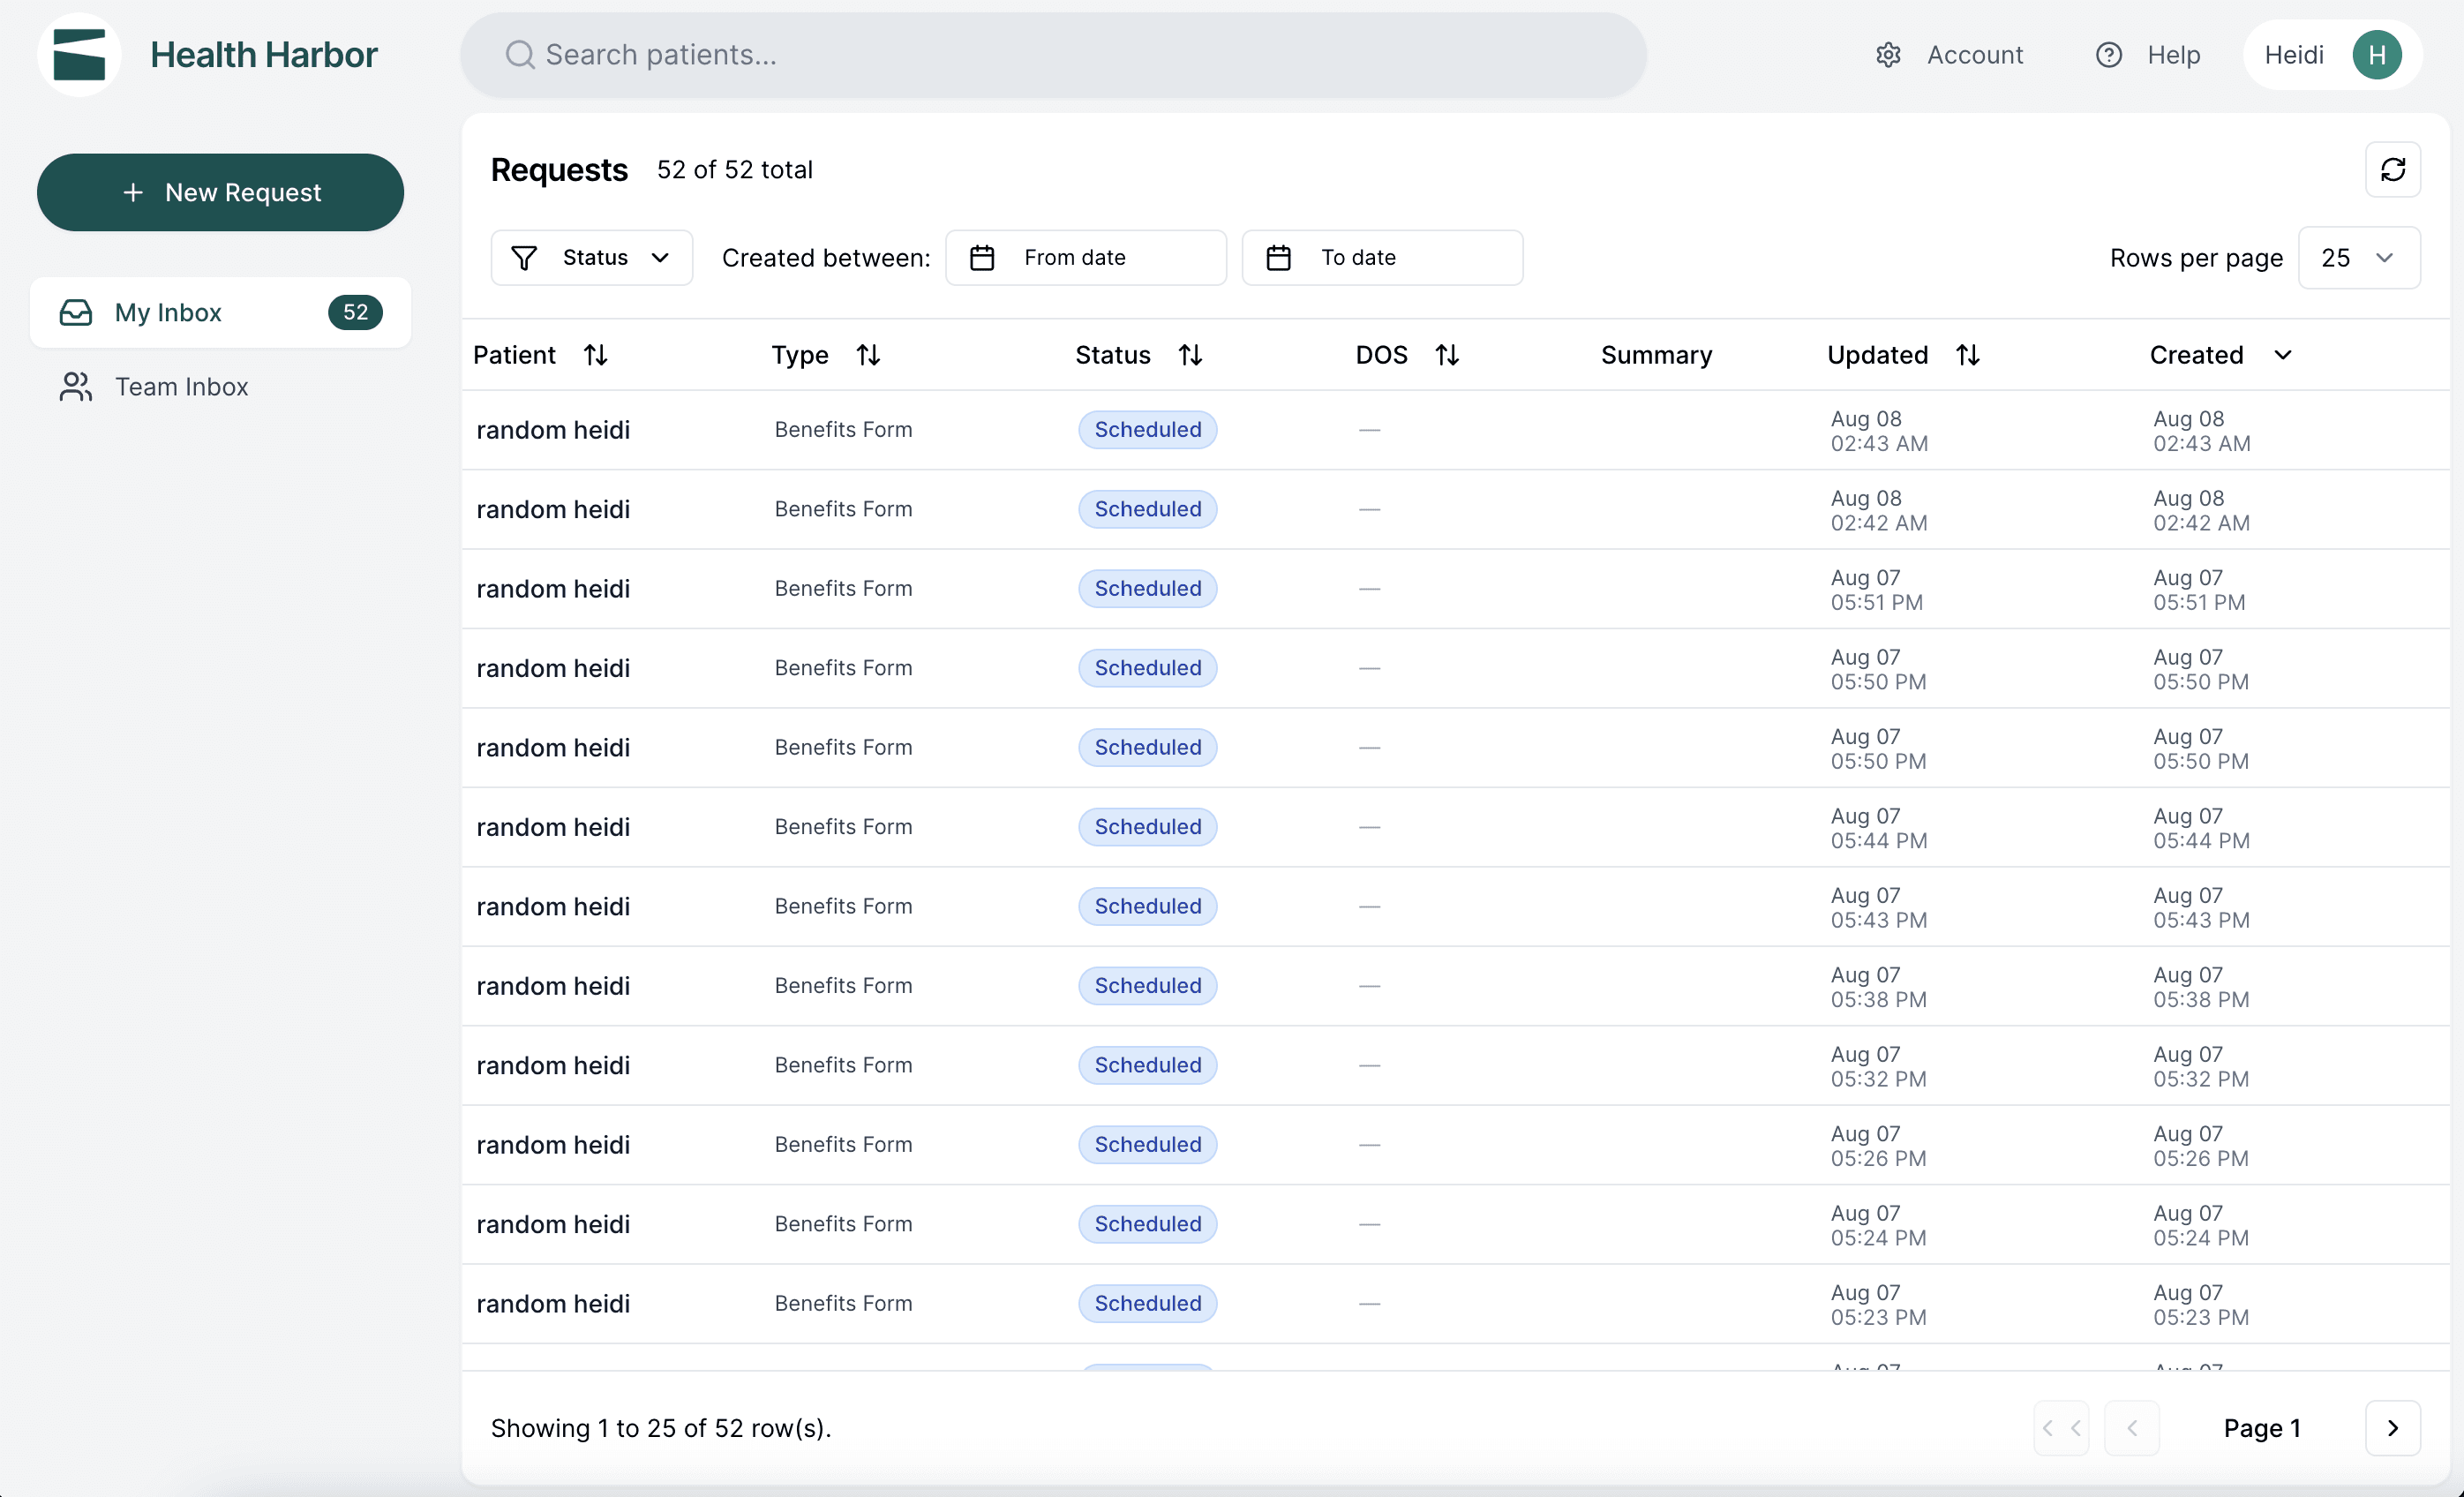Sort by Status column arrows
This screenshot has height=1497, width=2464.
click(x=1190, y=355)
